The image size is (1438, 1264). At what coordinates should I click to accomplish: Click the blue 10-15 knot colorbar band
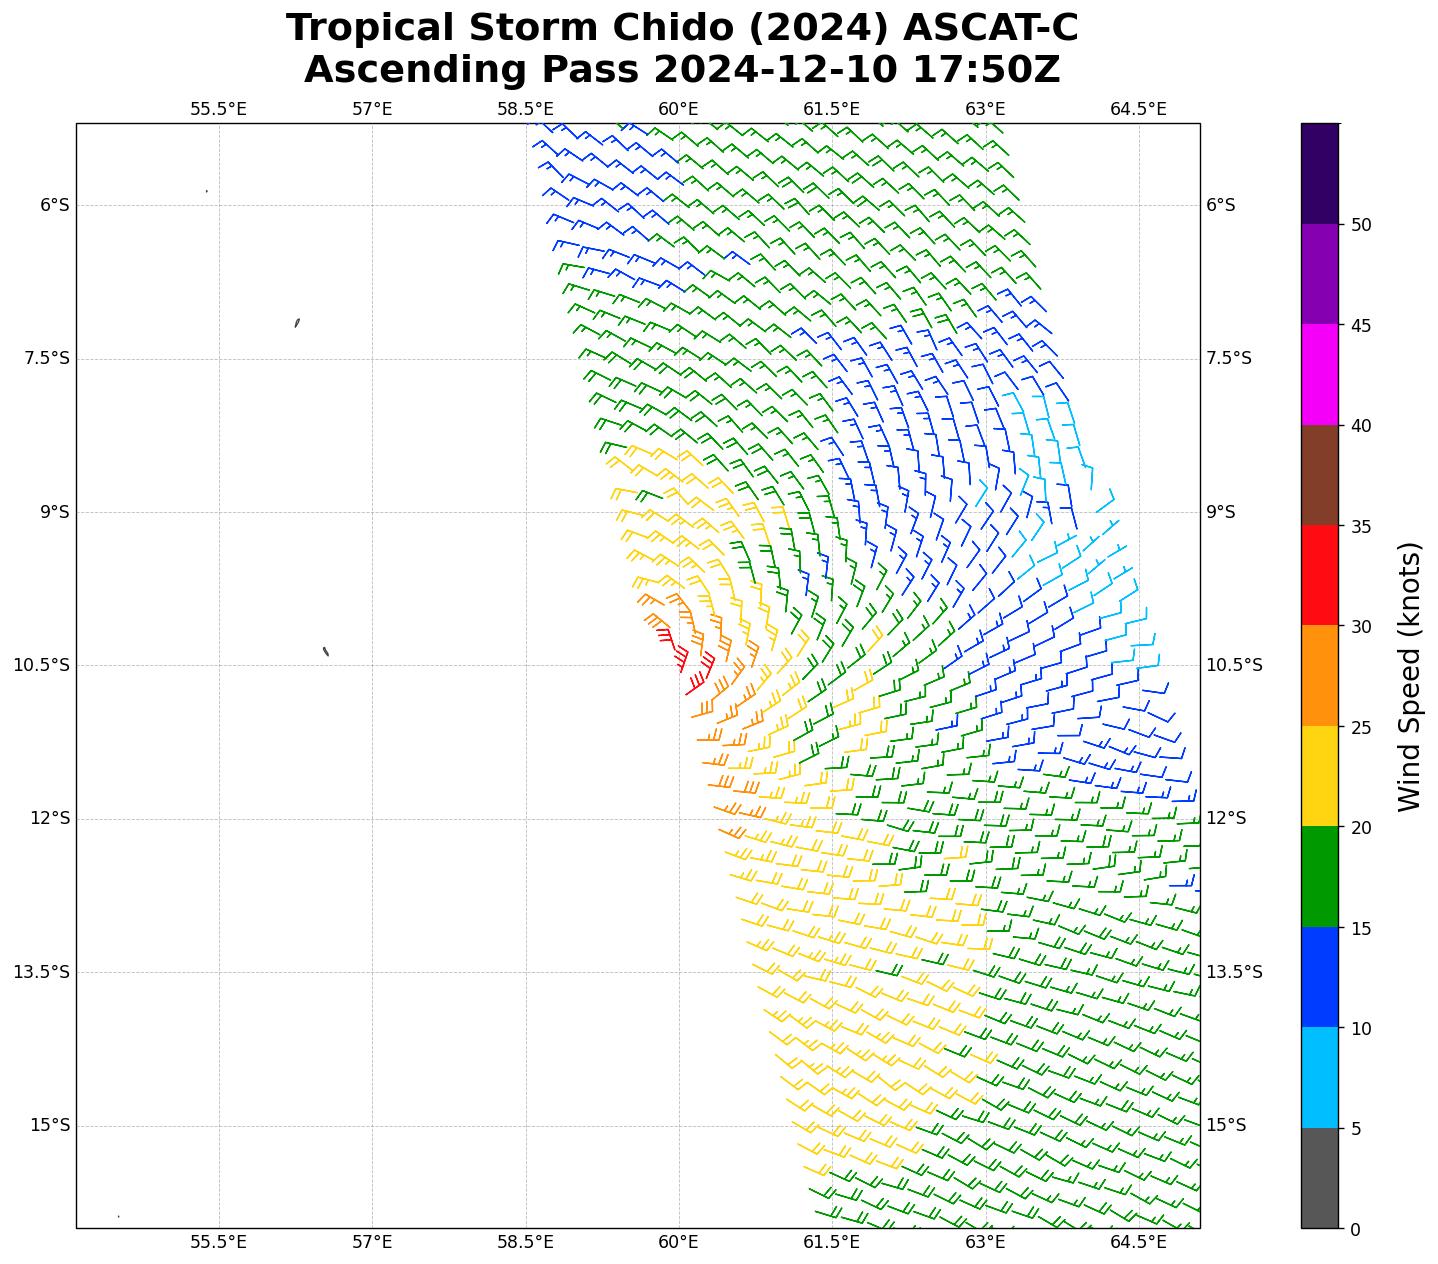click(x=1319, y=977)
